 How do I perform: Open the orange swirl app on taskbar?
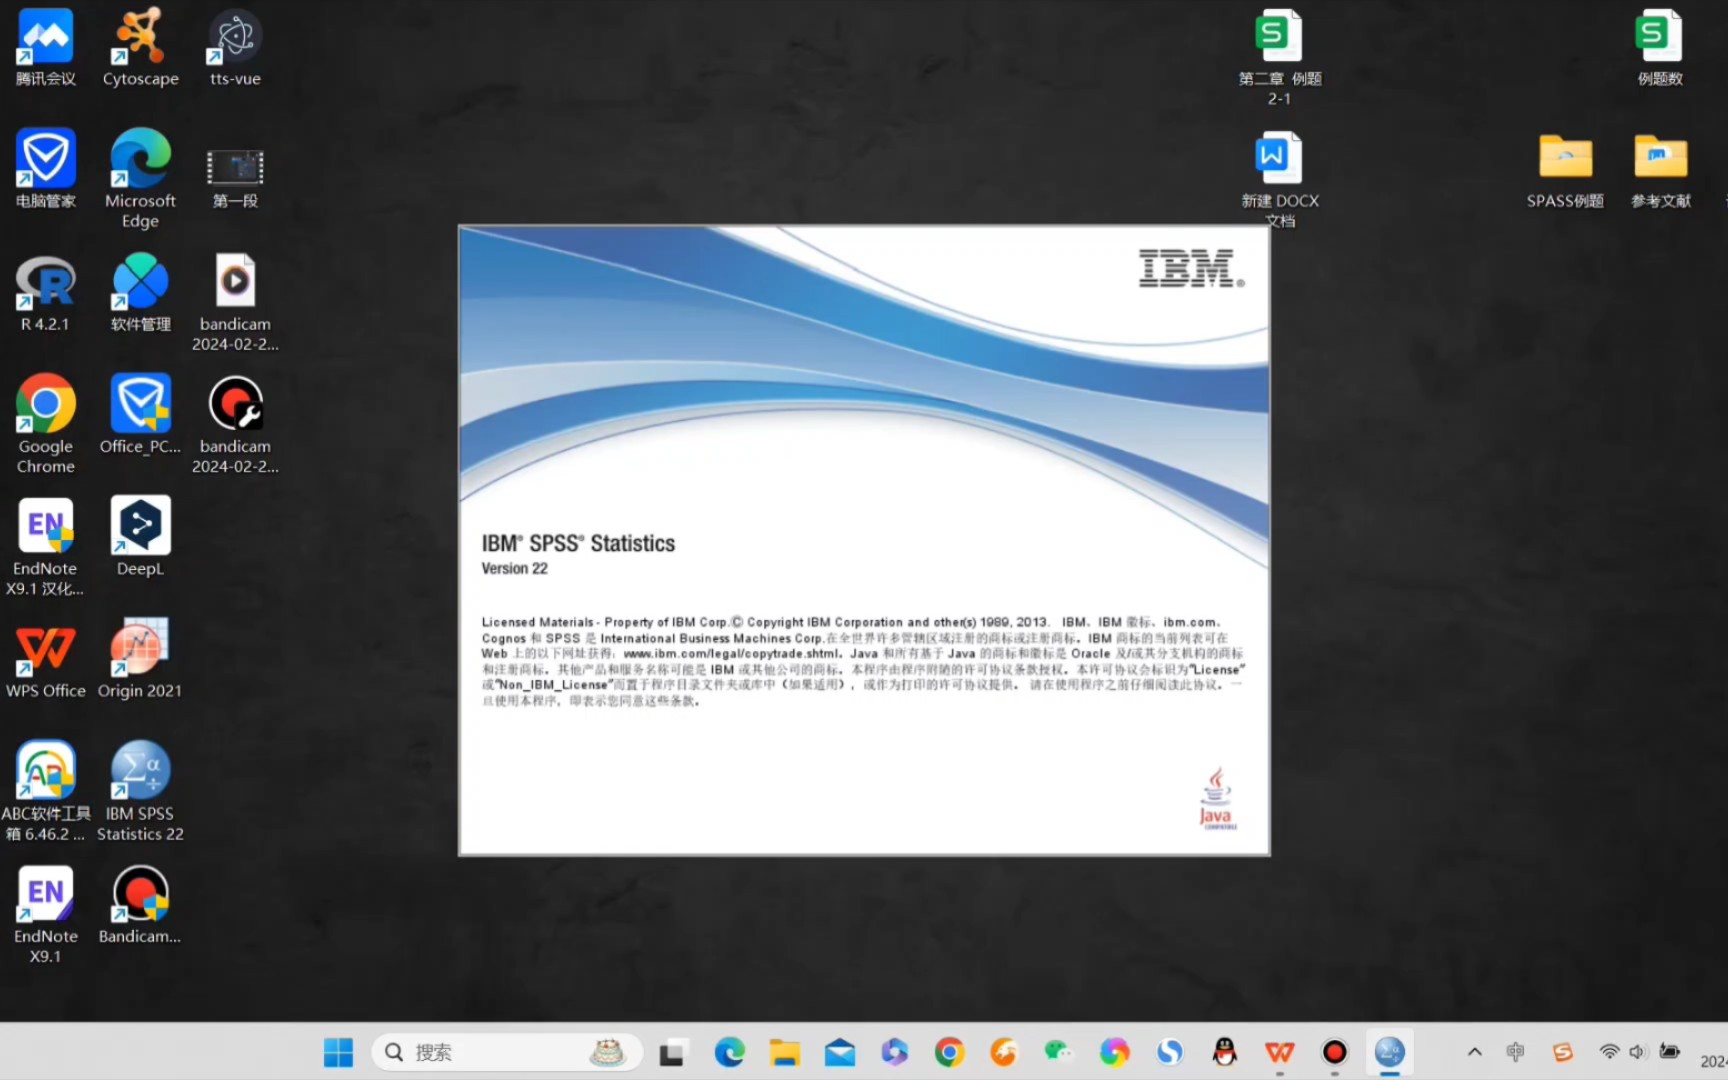[1003, 1052]
